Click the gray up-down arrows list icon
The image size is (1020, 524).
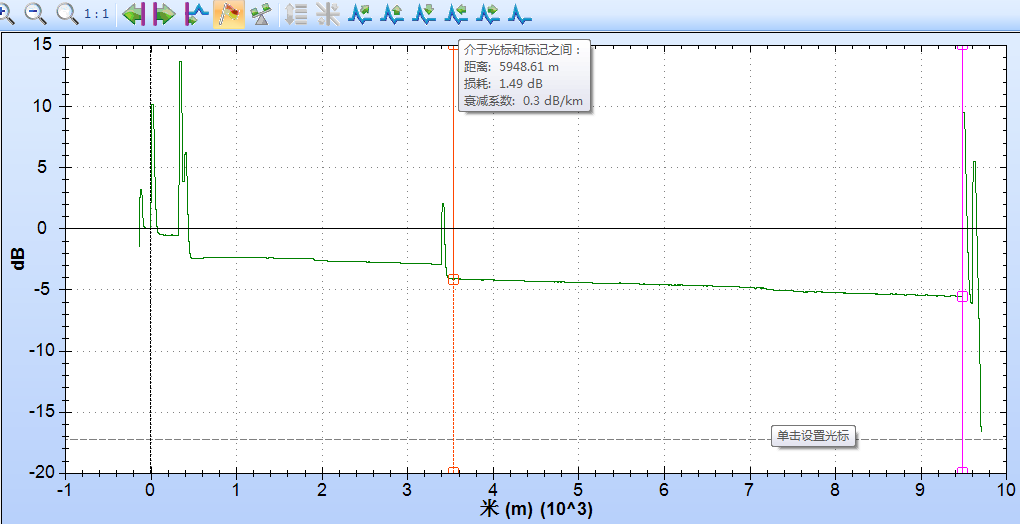click(x=296, y=14)
